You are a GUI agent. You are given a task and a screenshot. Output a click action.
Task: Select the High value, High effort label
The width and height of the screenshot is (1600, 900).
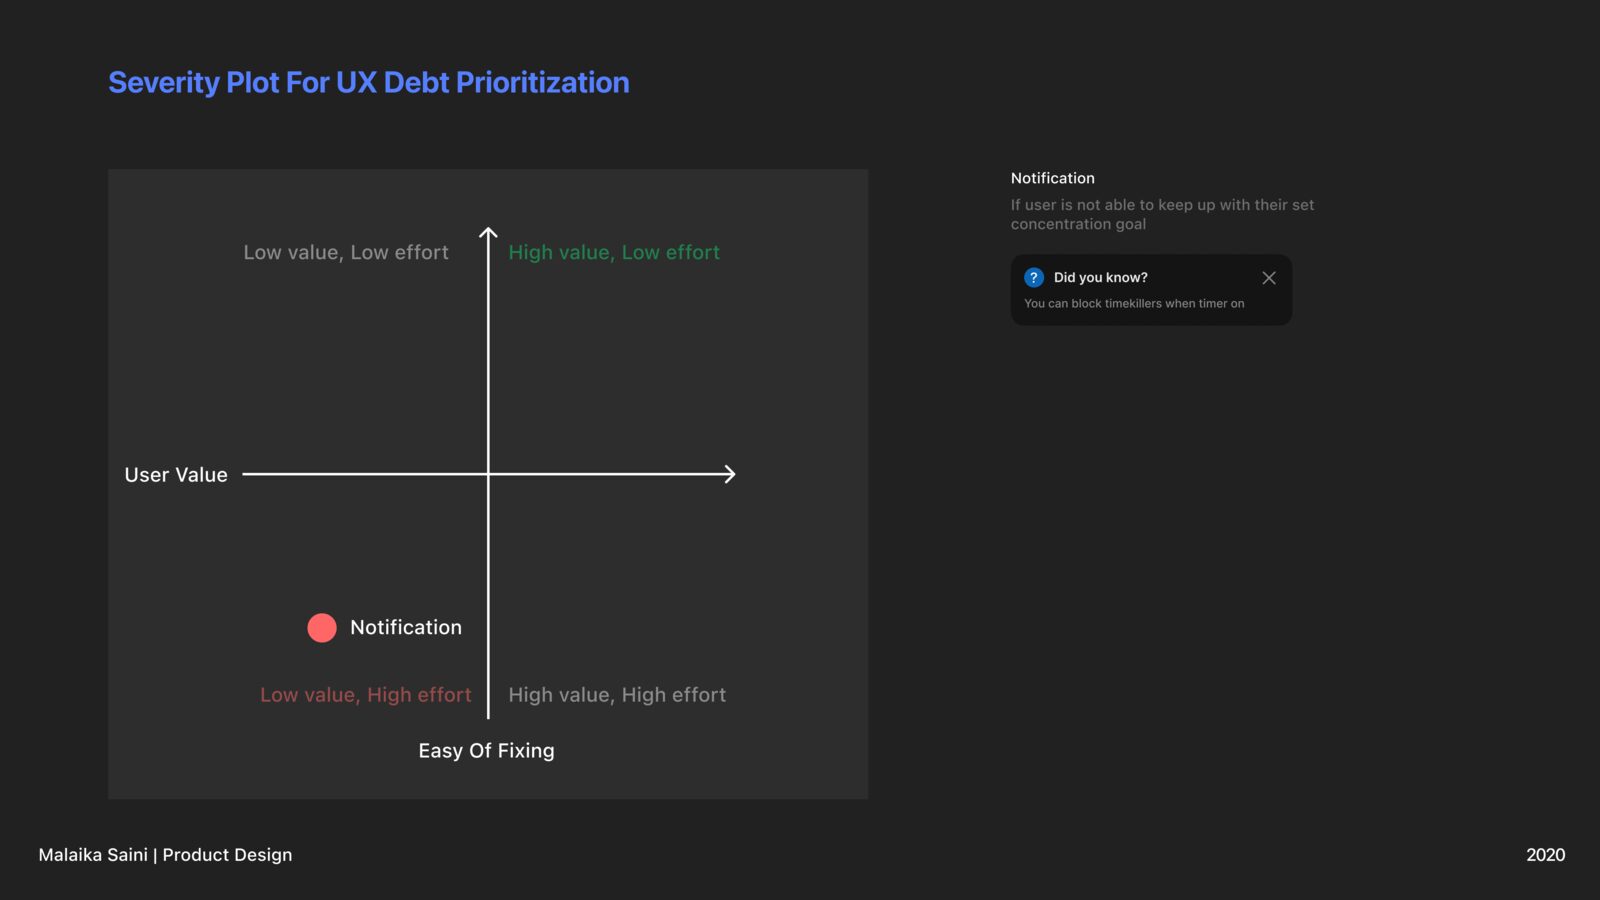(x=617, y=695)
